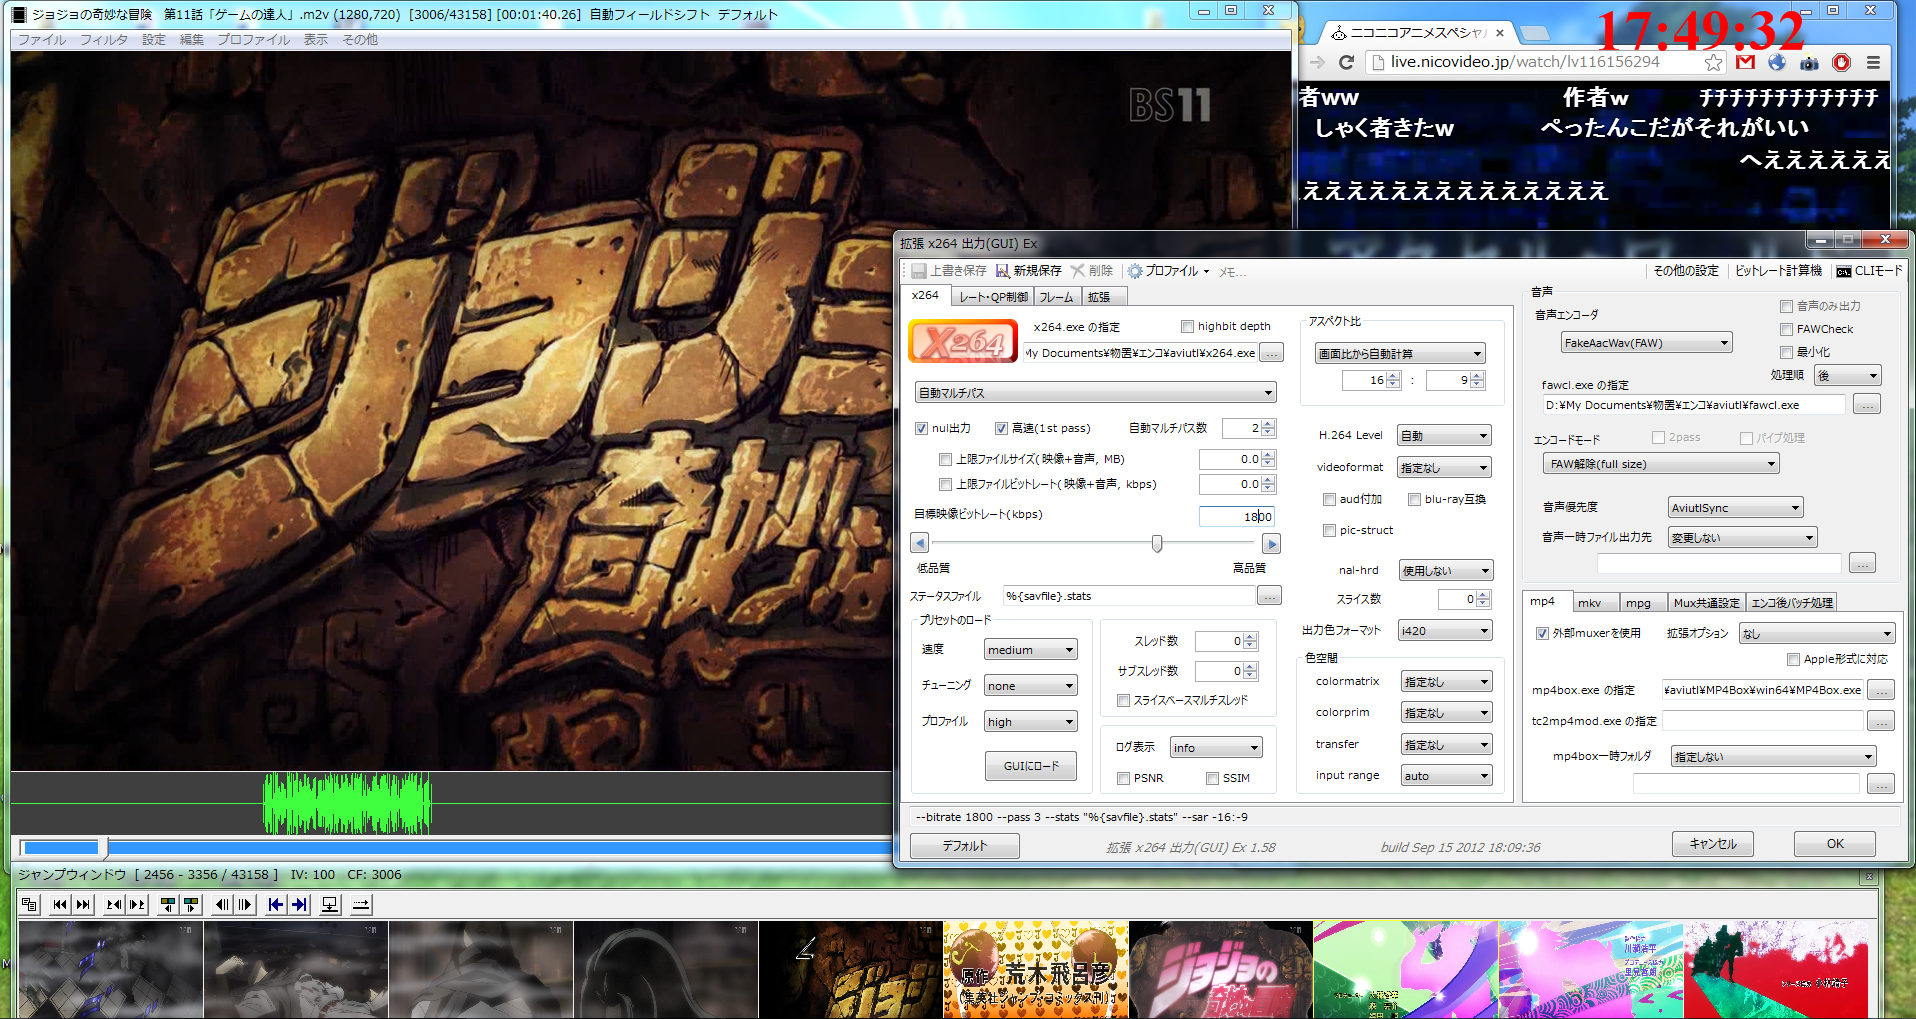Click the first-frame rewind icon in jump window
Image resolution: width=1916 pixels, height=1019 pixels.
click(60, 905)
